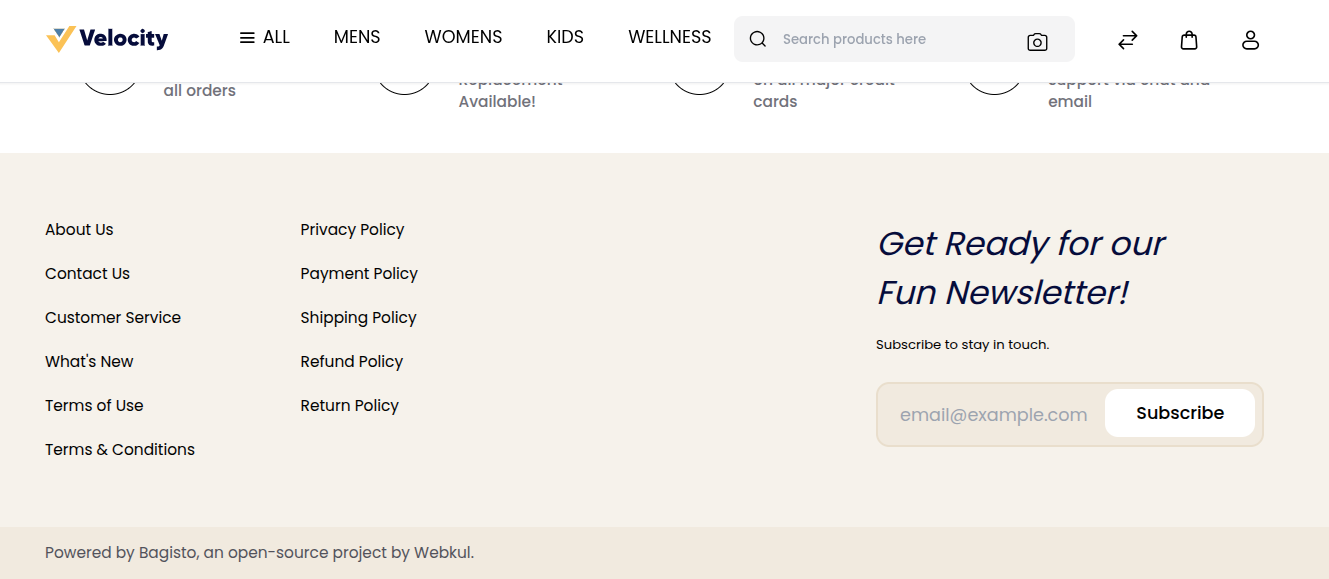The height and width of the screenshot is (579, 1329).
Task: Open the WELLNESS category
Action: pos(669,38)
